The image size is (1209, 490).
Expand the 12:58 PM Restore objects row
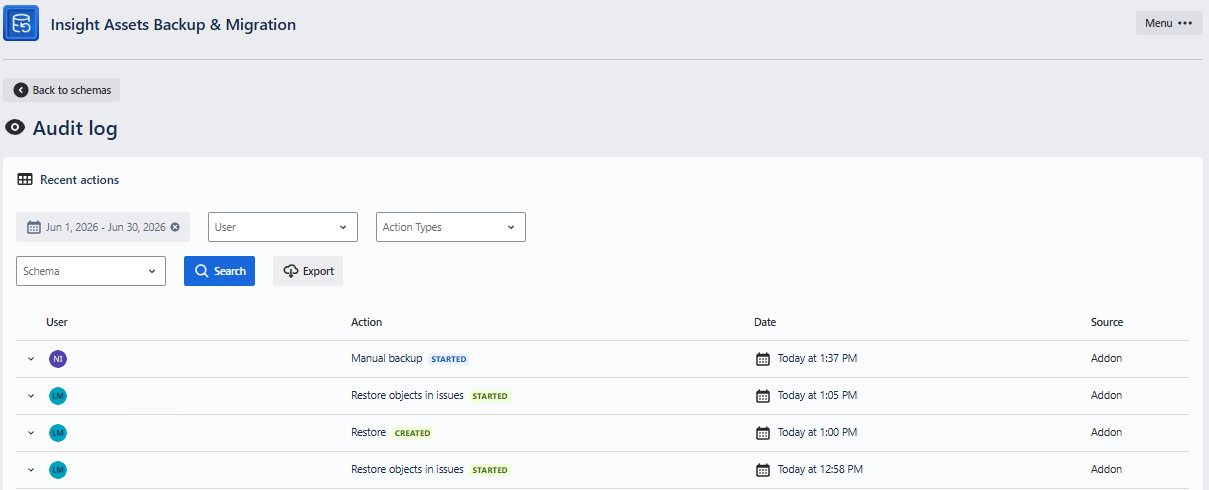(x=31, y=470)
